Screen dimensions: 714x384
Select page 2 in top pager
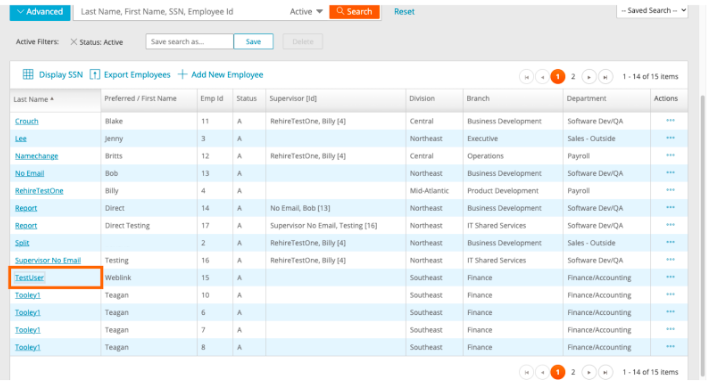coord(573,77)
